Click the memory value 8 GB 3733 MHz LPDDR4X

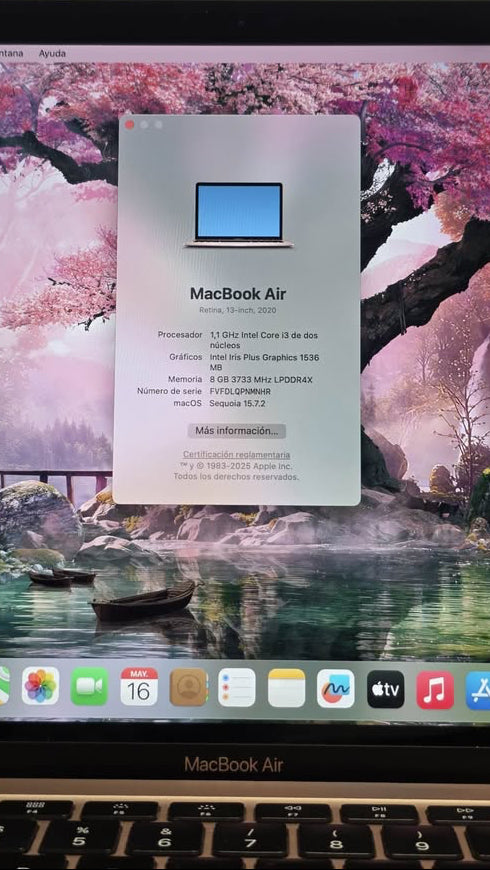pos(261,380)
